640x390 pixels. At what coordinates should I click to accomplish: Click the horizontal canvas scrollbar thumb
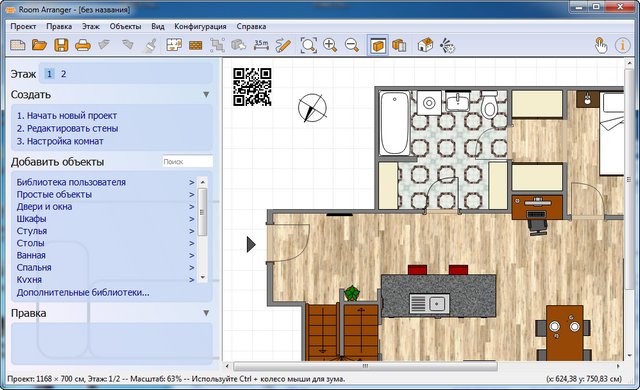click(365, 366)
